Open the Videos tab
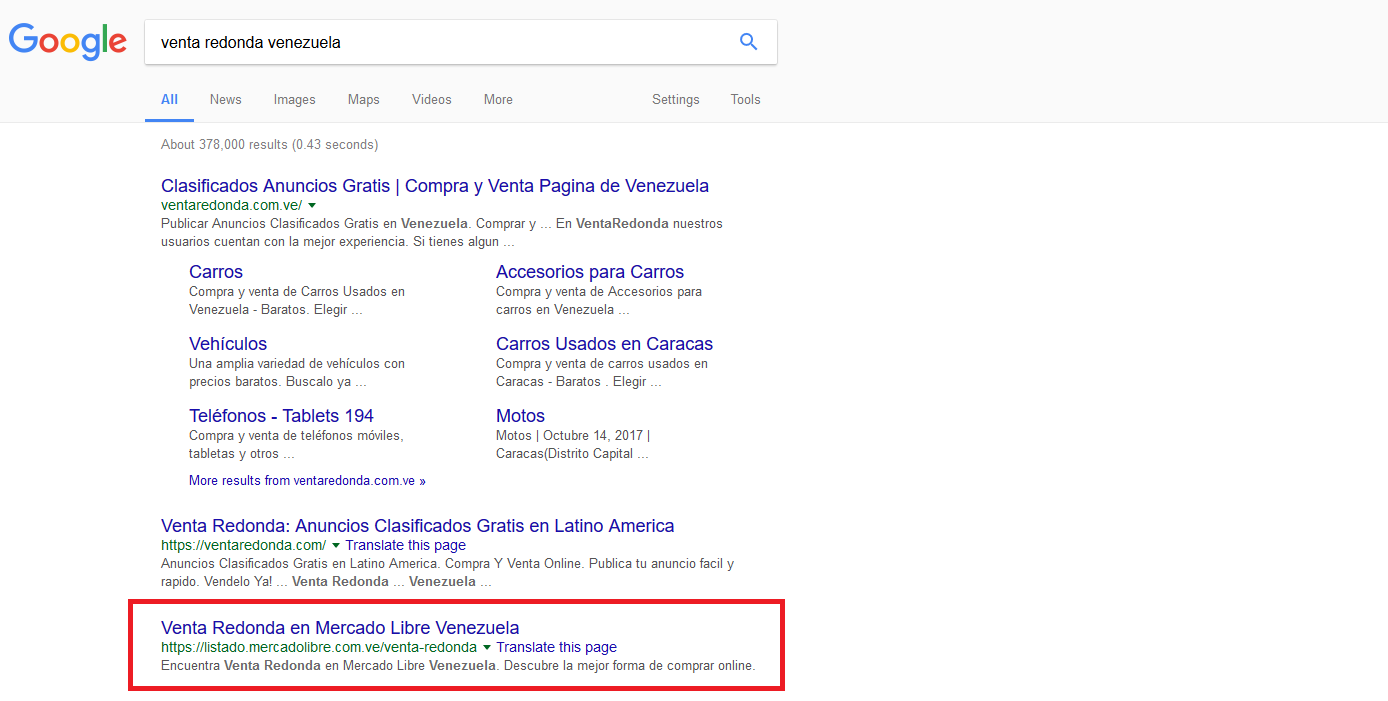This screenshot has width=1388, height=701. coord(432,100)
